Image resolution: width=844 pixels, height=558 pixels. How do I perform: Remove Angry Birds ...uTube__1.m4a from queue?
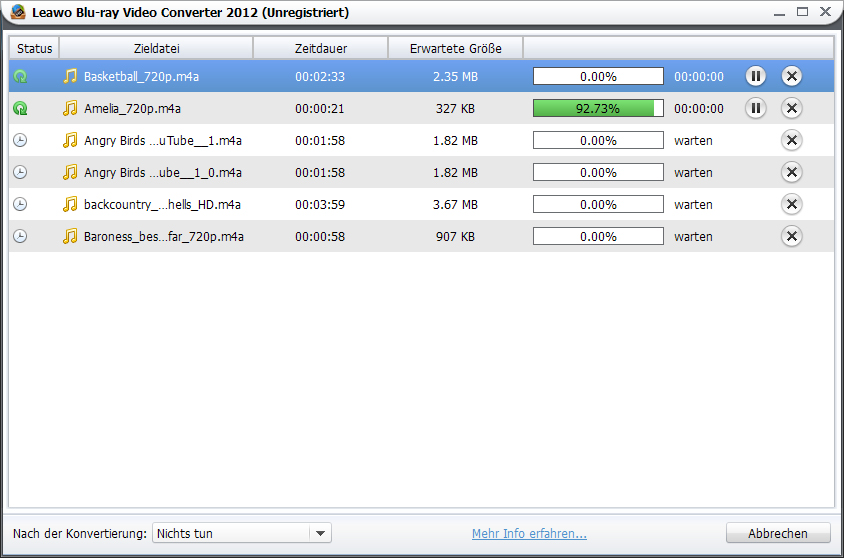click(x=792, y=140)
